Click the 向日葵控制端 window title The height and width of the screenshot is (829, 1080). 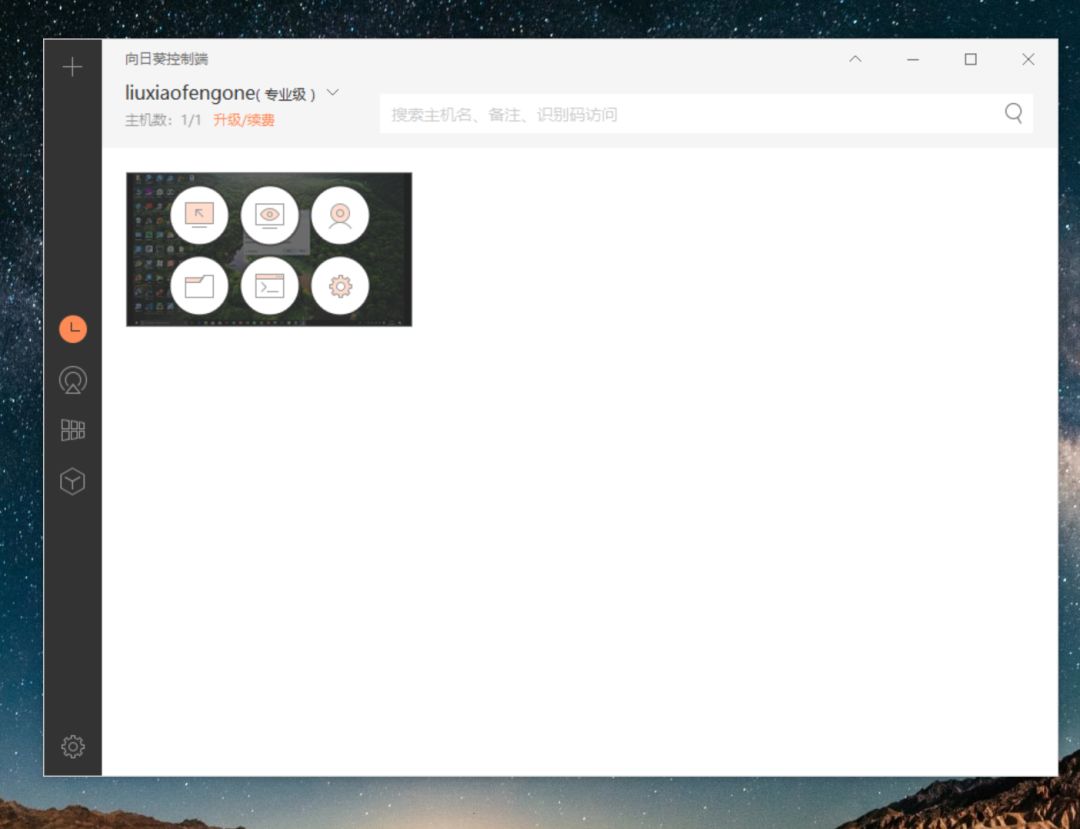click(167, 59)
